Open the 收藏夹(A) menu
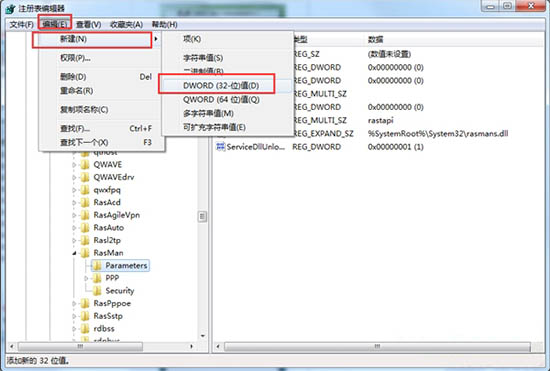 click(x=126, y=25)
